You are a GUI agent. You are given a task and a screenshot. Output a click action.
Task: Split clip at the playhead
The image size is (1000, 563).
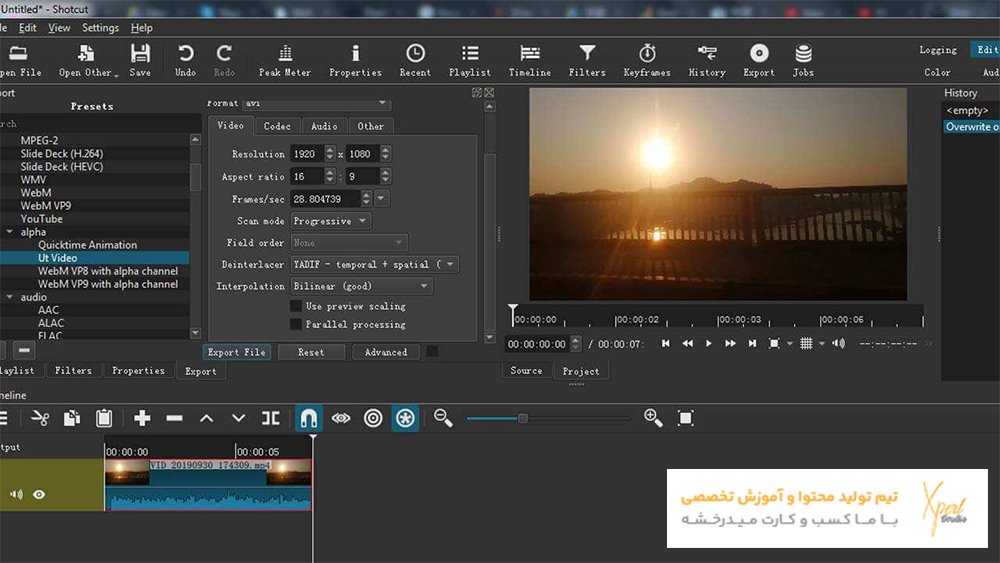[x=270, y=418]
